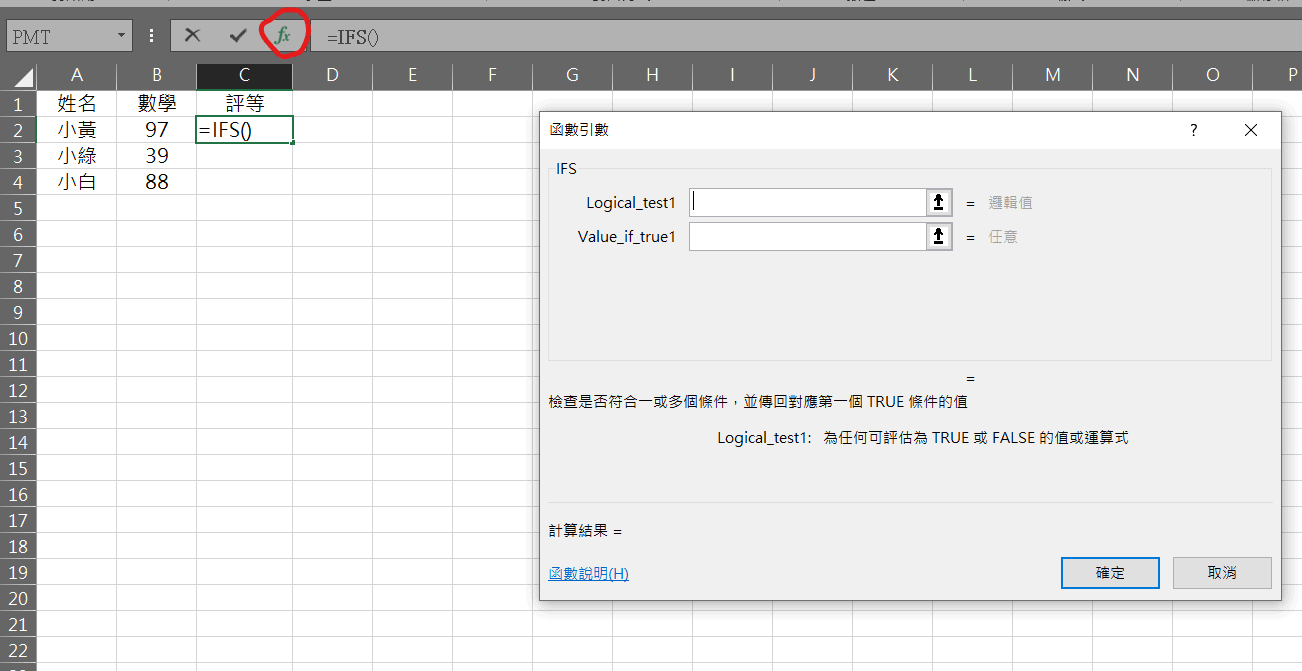Open dialog help via the question mark icon

pos(1193,130)
